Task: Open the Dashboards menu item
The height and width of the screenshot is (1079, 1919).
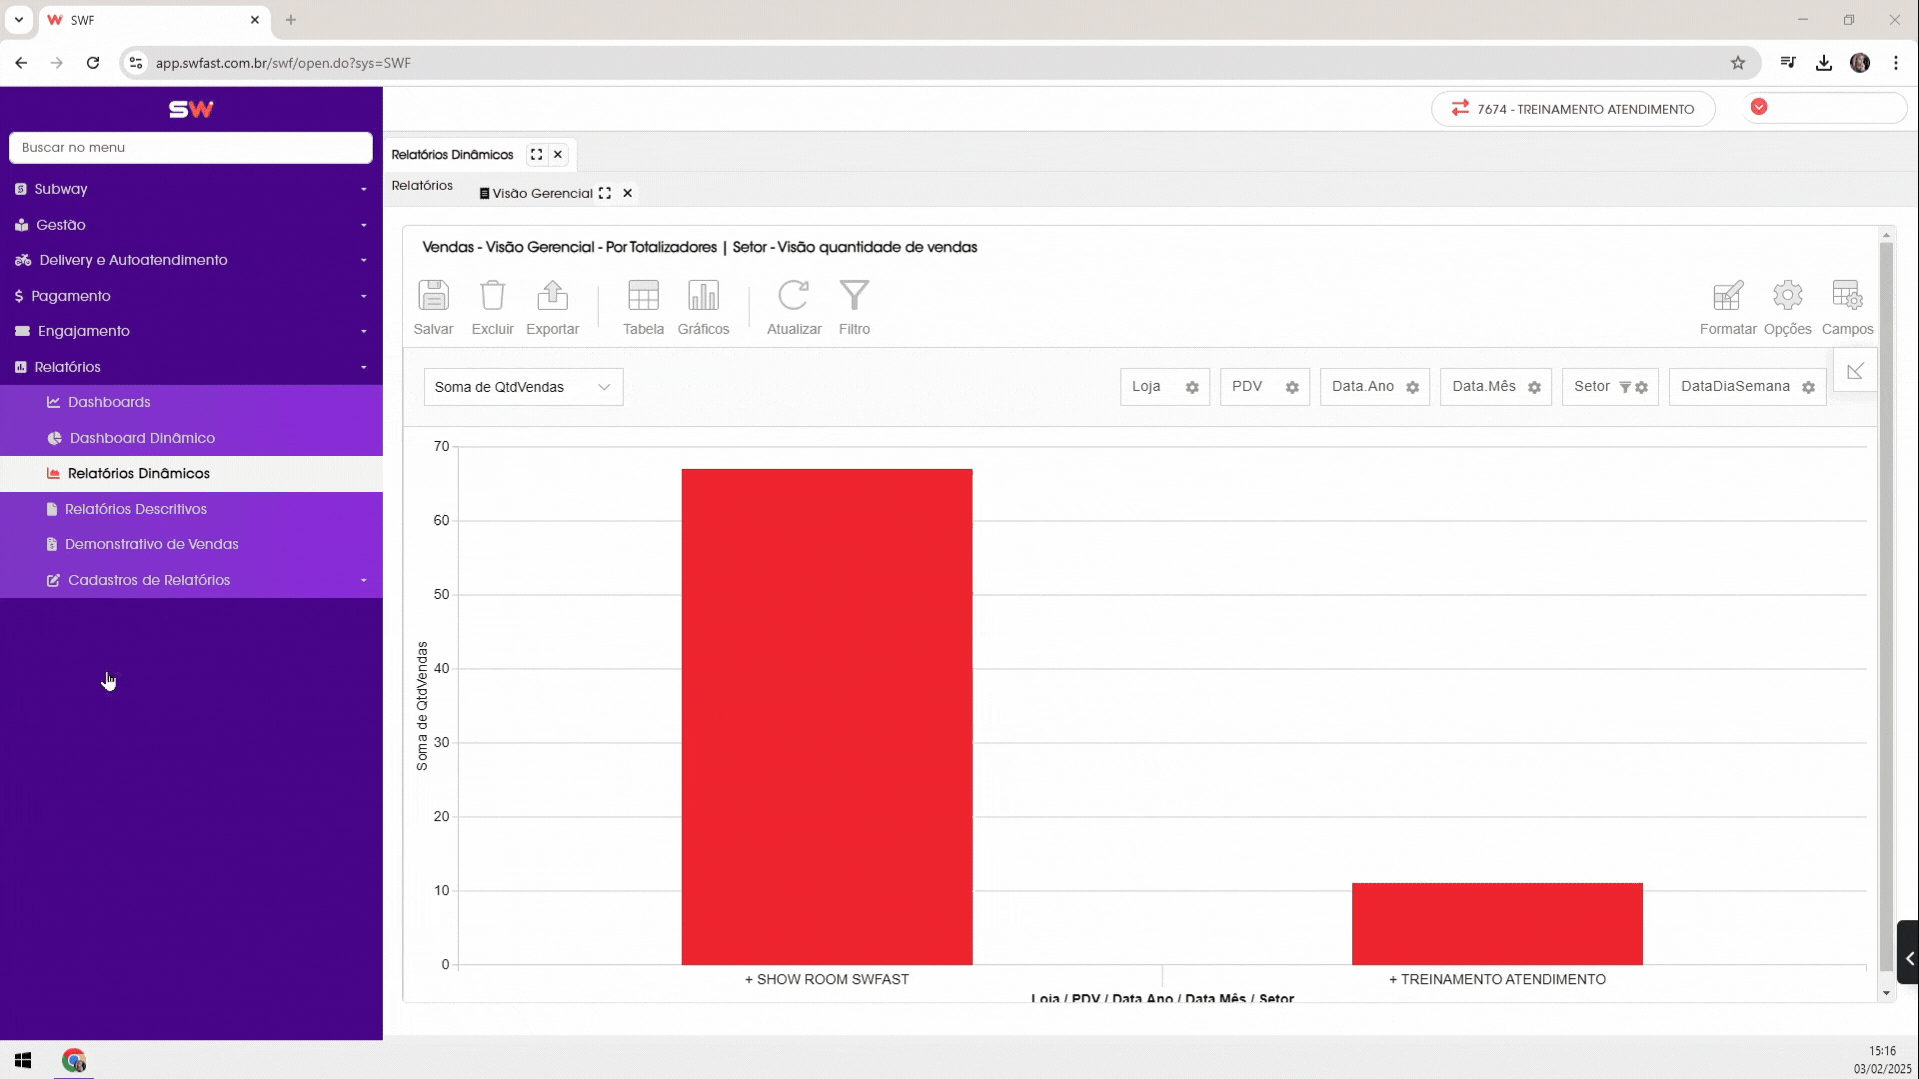Action: [191, 402]
